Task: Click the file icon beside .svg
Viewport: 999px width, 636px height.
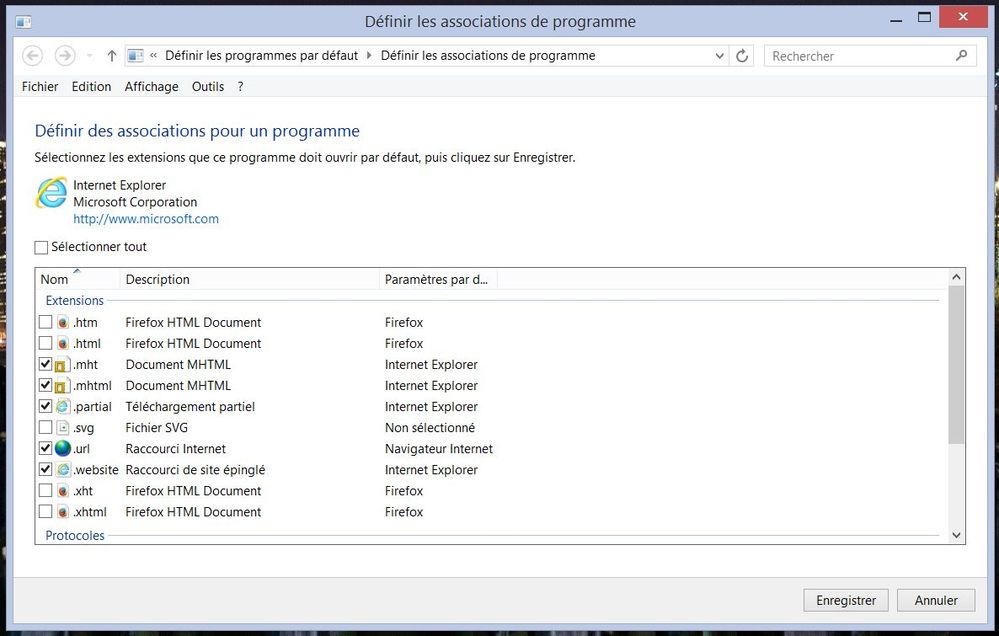Action: (x=63, y=428)
